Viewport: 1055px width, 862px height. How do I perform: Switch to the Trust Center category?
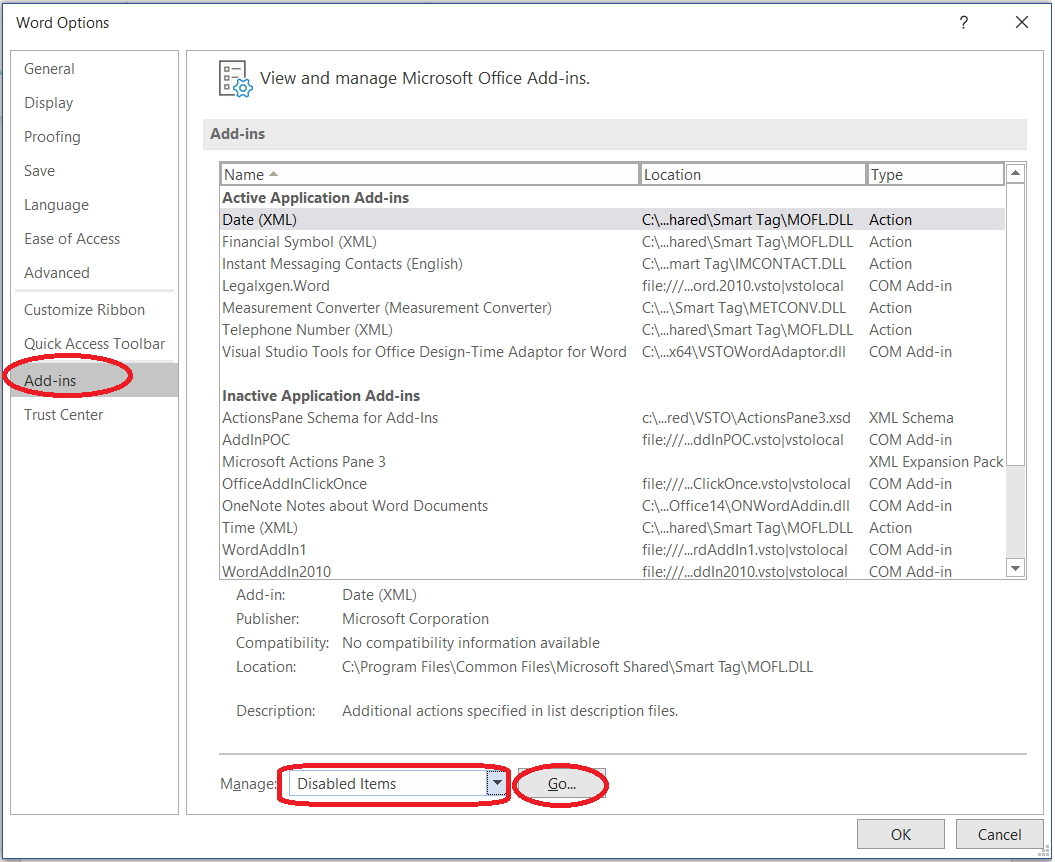click(x=64, y=415)
